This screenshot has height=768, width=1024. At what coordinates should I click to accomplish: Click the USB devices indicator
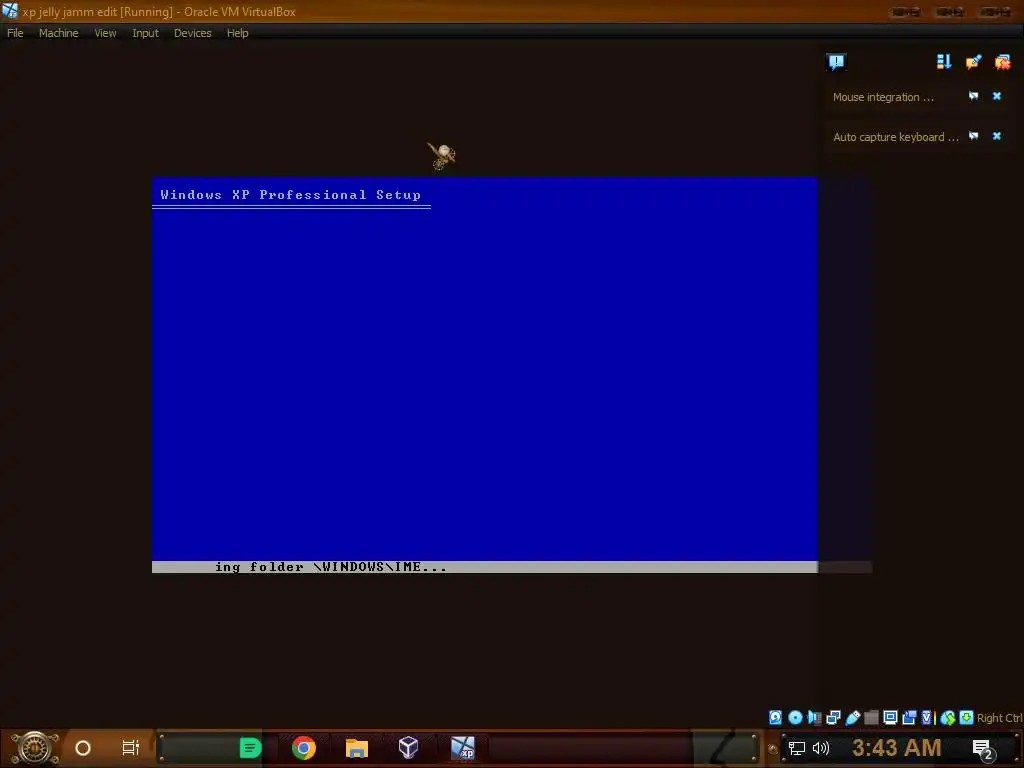tap(852, 718)
